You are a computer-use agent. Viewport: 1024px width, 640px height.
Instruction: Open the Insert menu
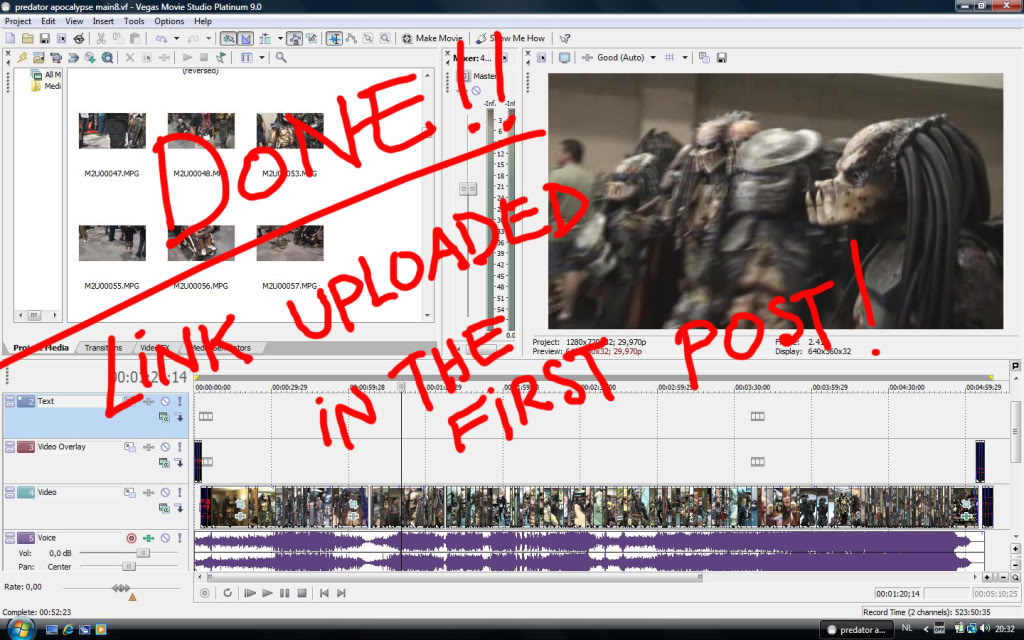103,21
